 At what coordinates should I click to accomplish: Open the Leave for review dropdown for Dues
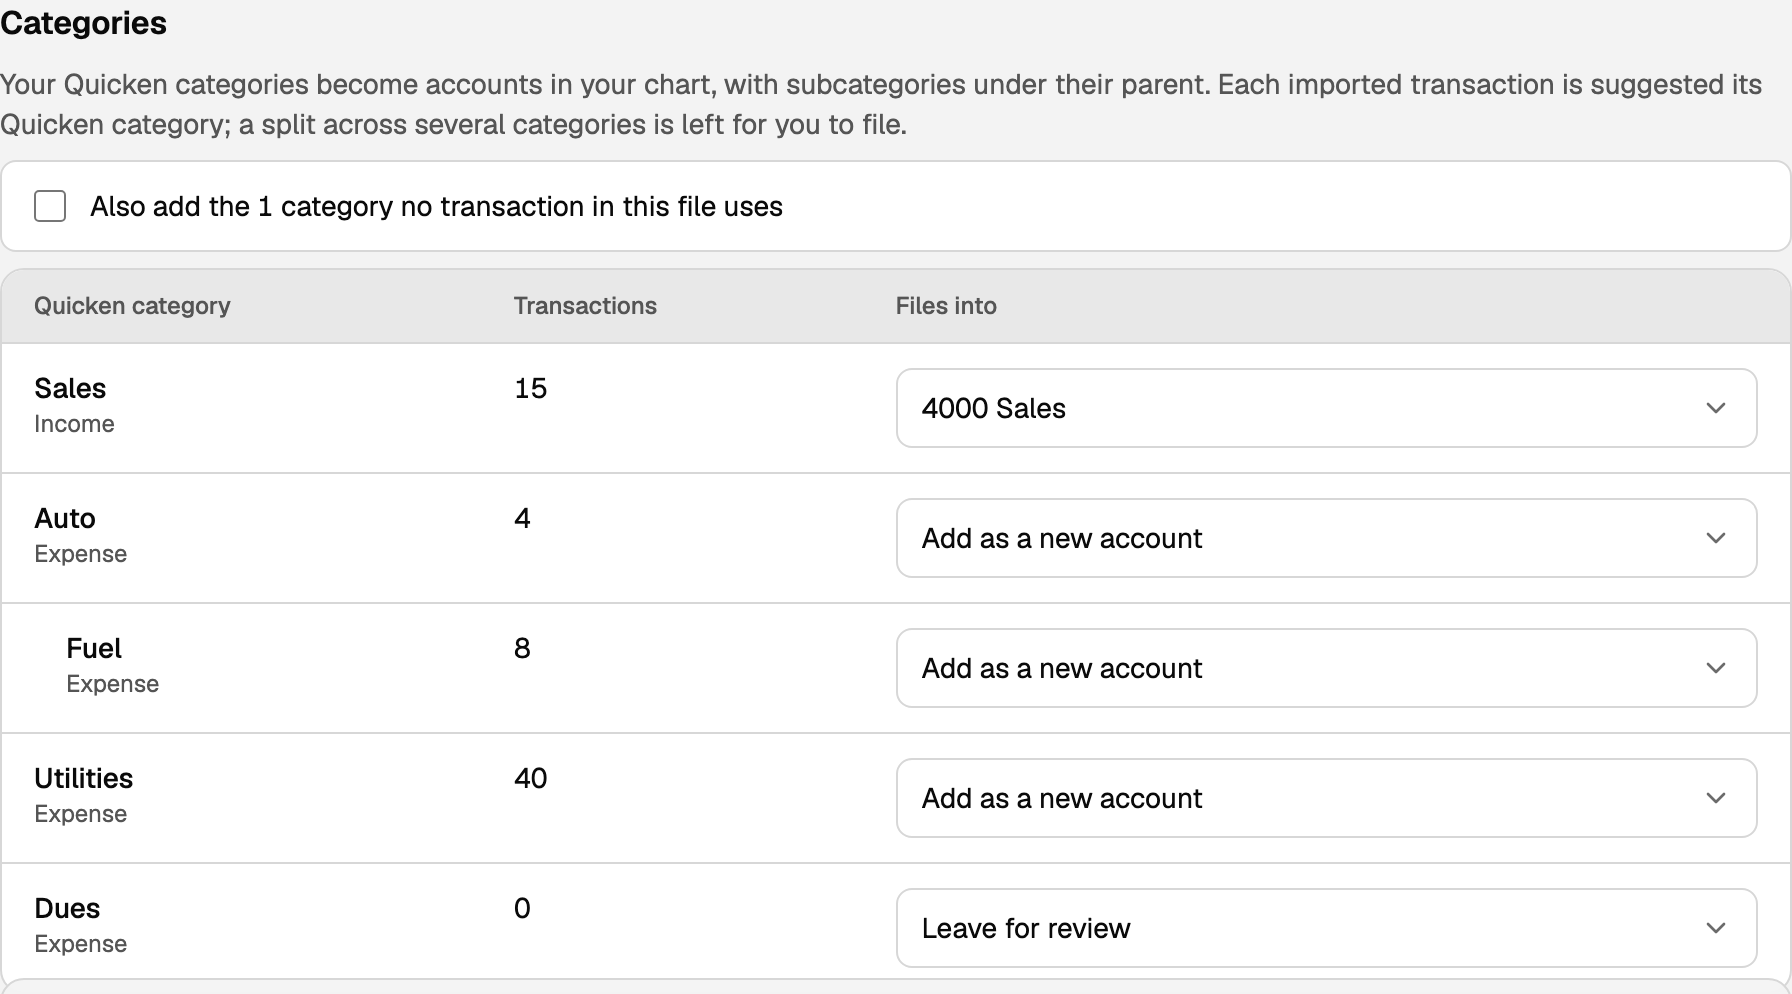(1326, 928)
